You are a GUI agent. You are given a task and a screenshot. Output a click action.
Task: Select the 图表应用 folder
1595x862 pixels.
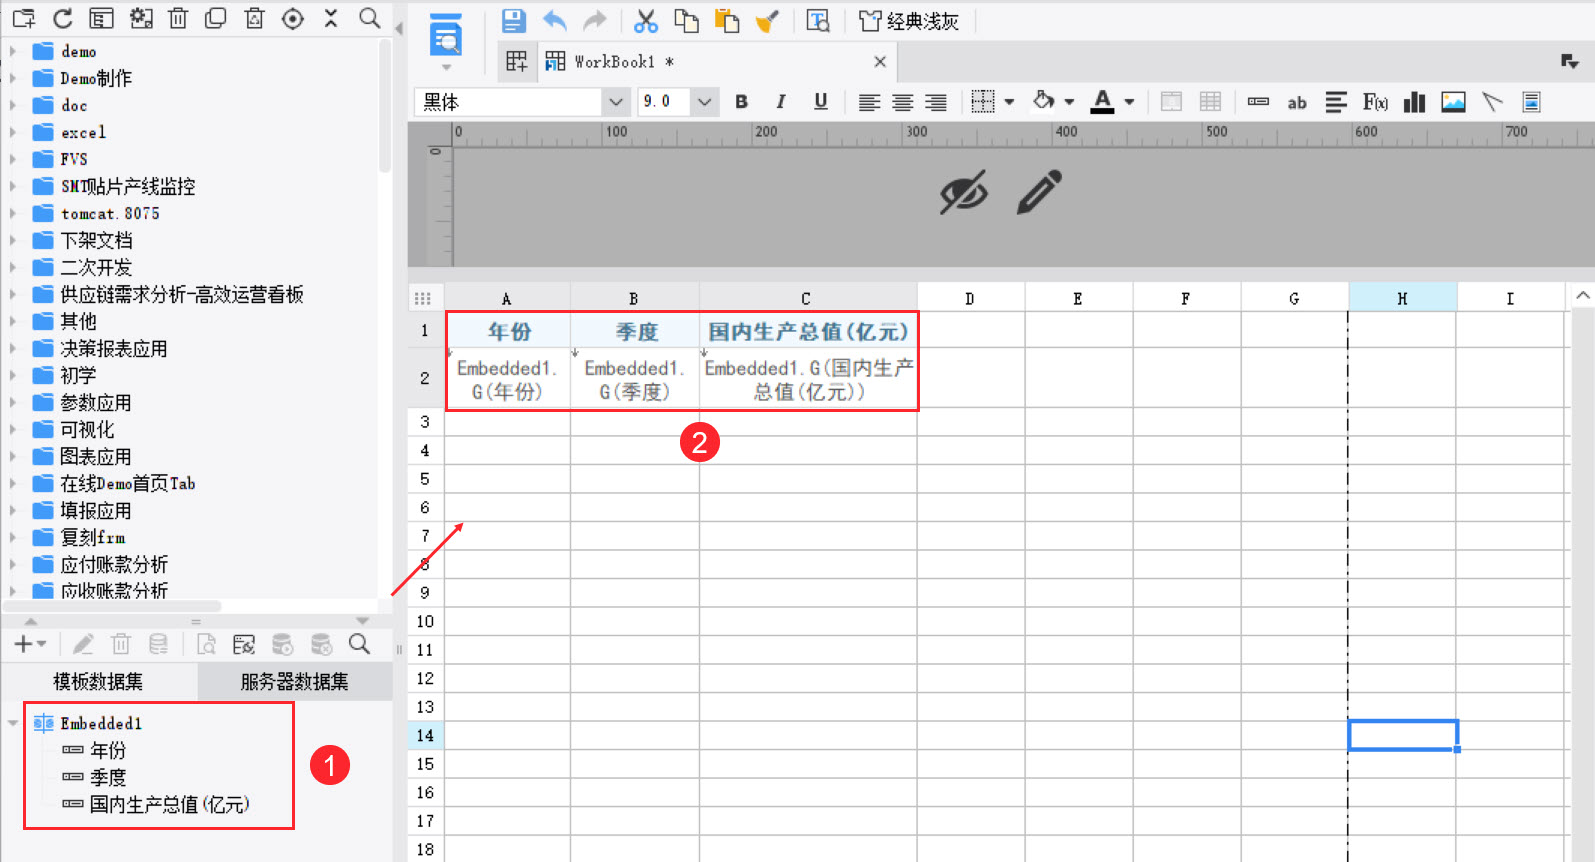tap(96, 456)
